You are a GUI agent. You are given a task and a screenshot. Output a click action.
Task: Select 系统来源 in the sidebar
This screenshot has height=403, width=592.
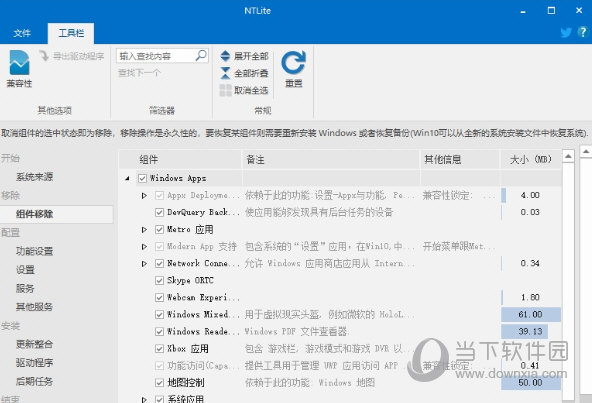click(x=34, y=177)
